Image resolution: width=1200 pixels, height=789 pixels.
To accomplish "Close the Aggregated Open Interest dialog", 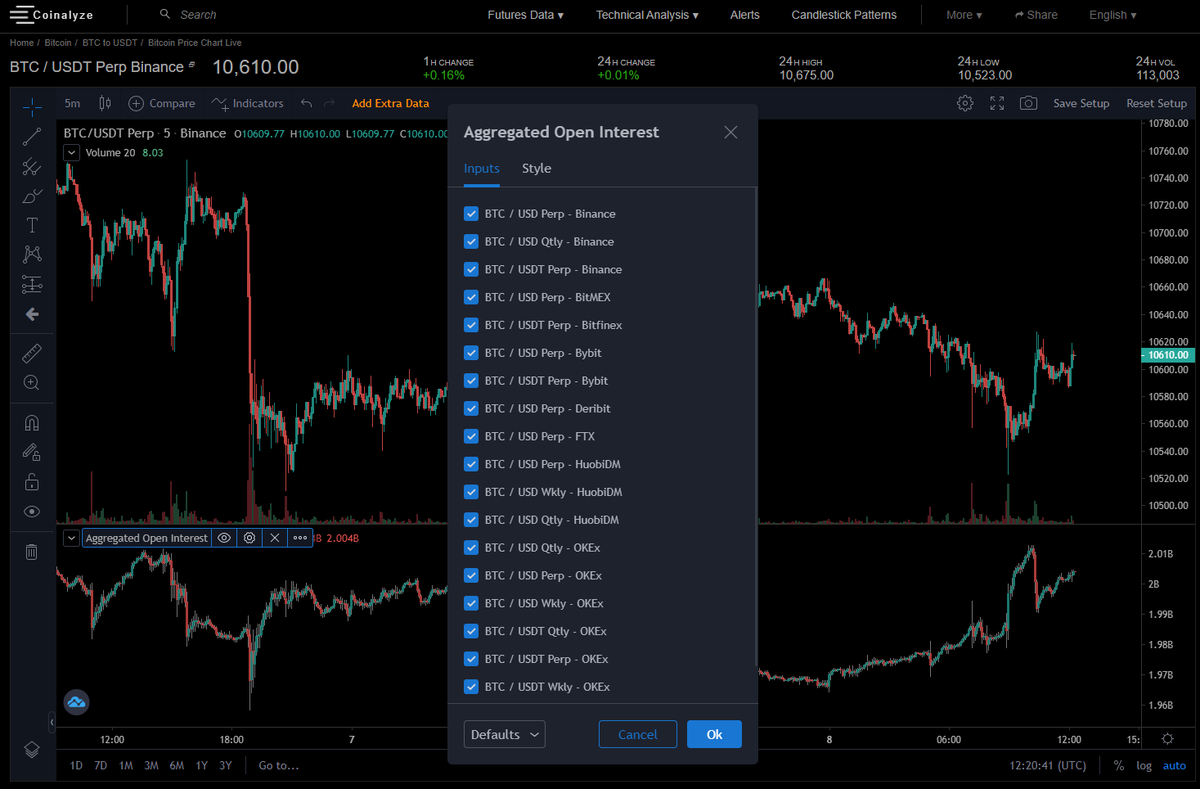I will coord(731,132).
